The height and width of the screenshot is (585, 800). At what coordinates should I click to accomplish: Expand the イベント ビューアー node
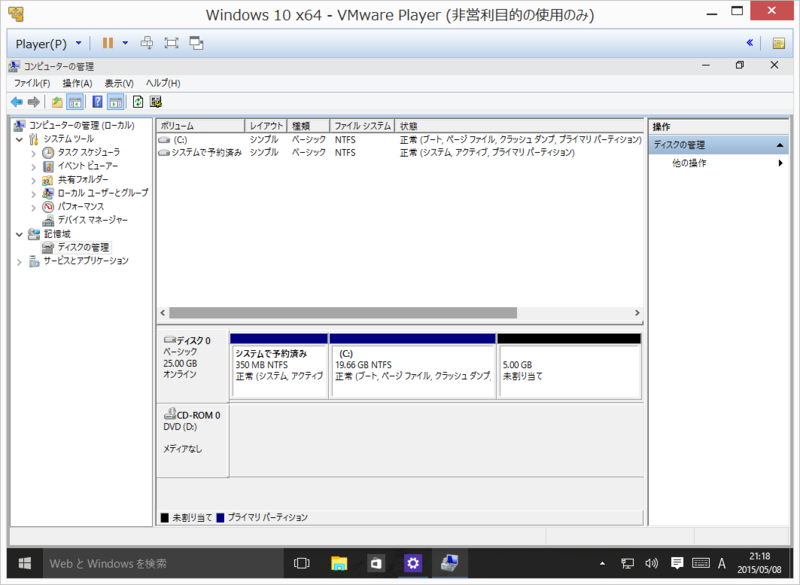tap(34, 167)
